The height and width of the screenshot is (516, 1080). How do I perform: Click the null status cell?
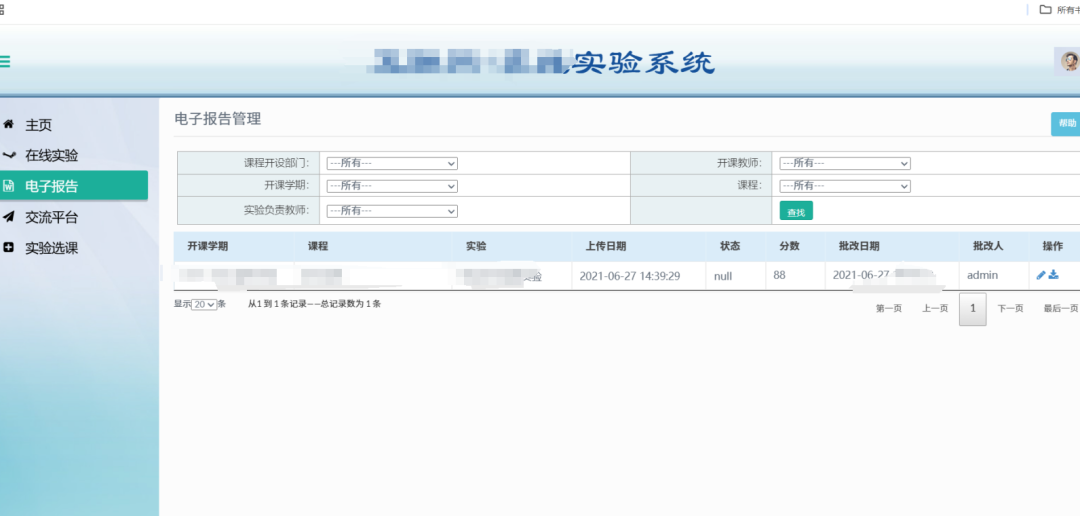click(x=723, y=276)
